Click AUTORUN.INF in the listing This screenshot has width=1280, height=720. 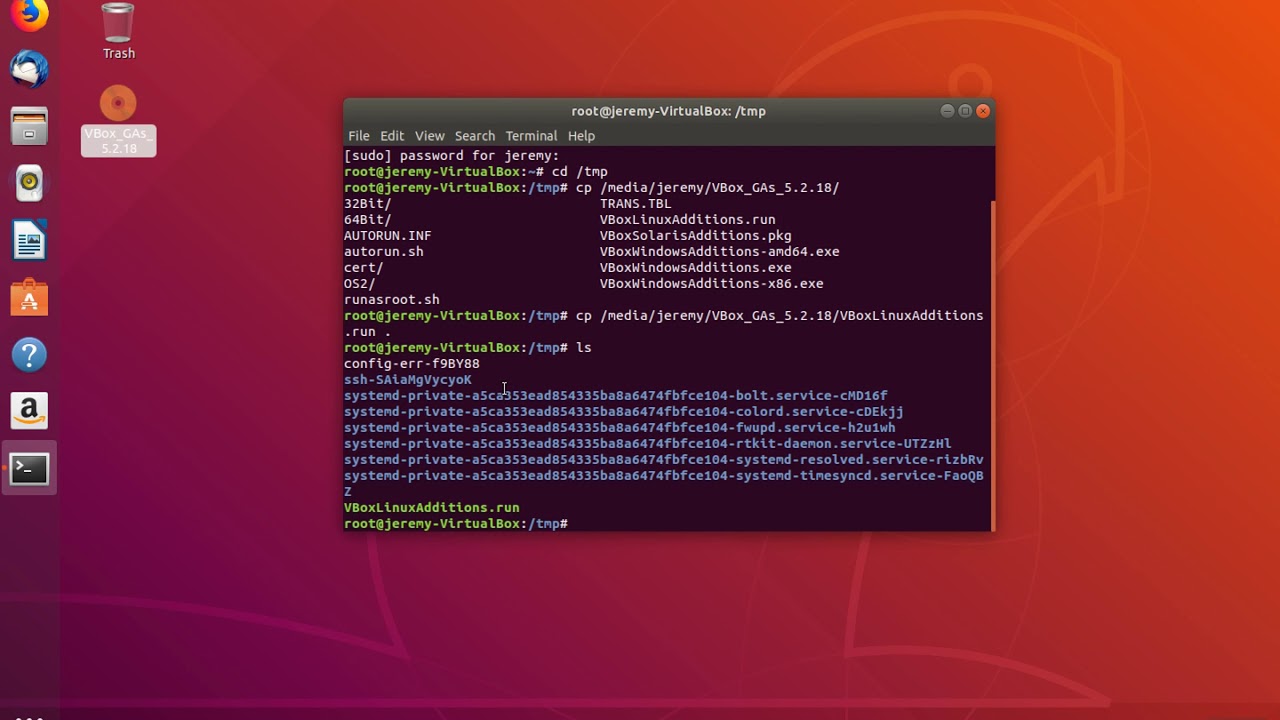tap(388, 236)
